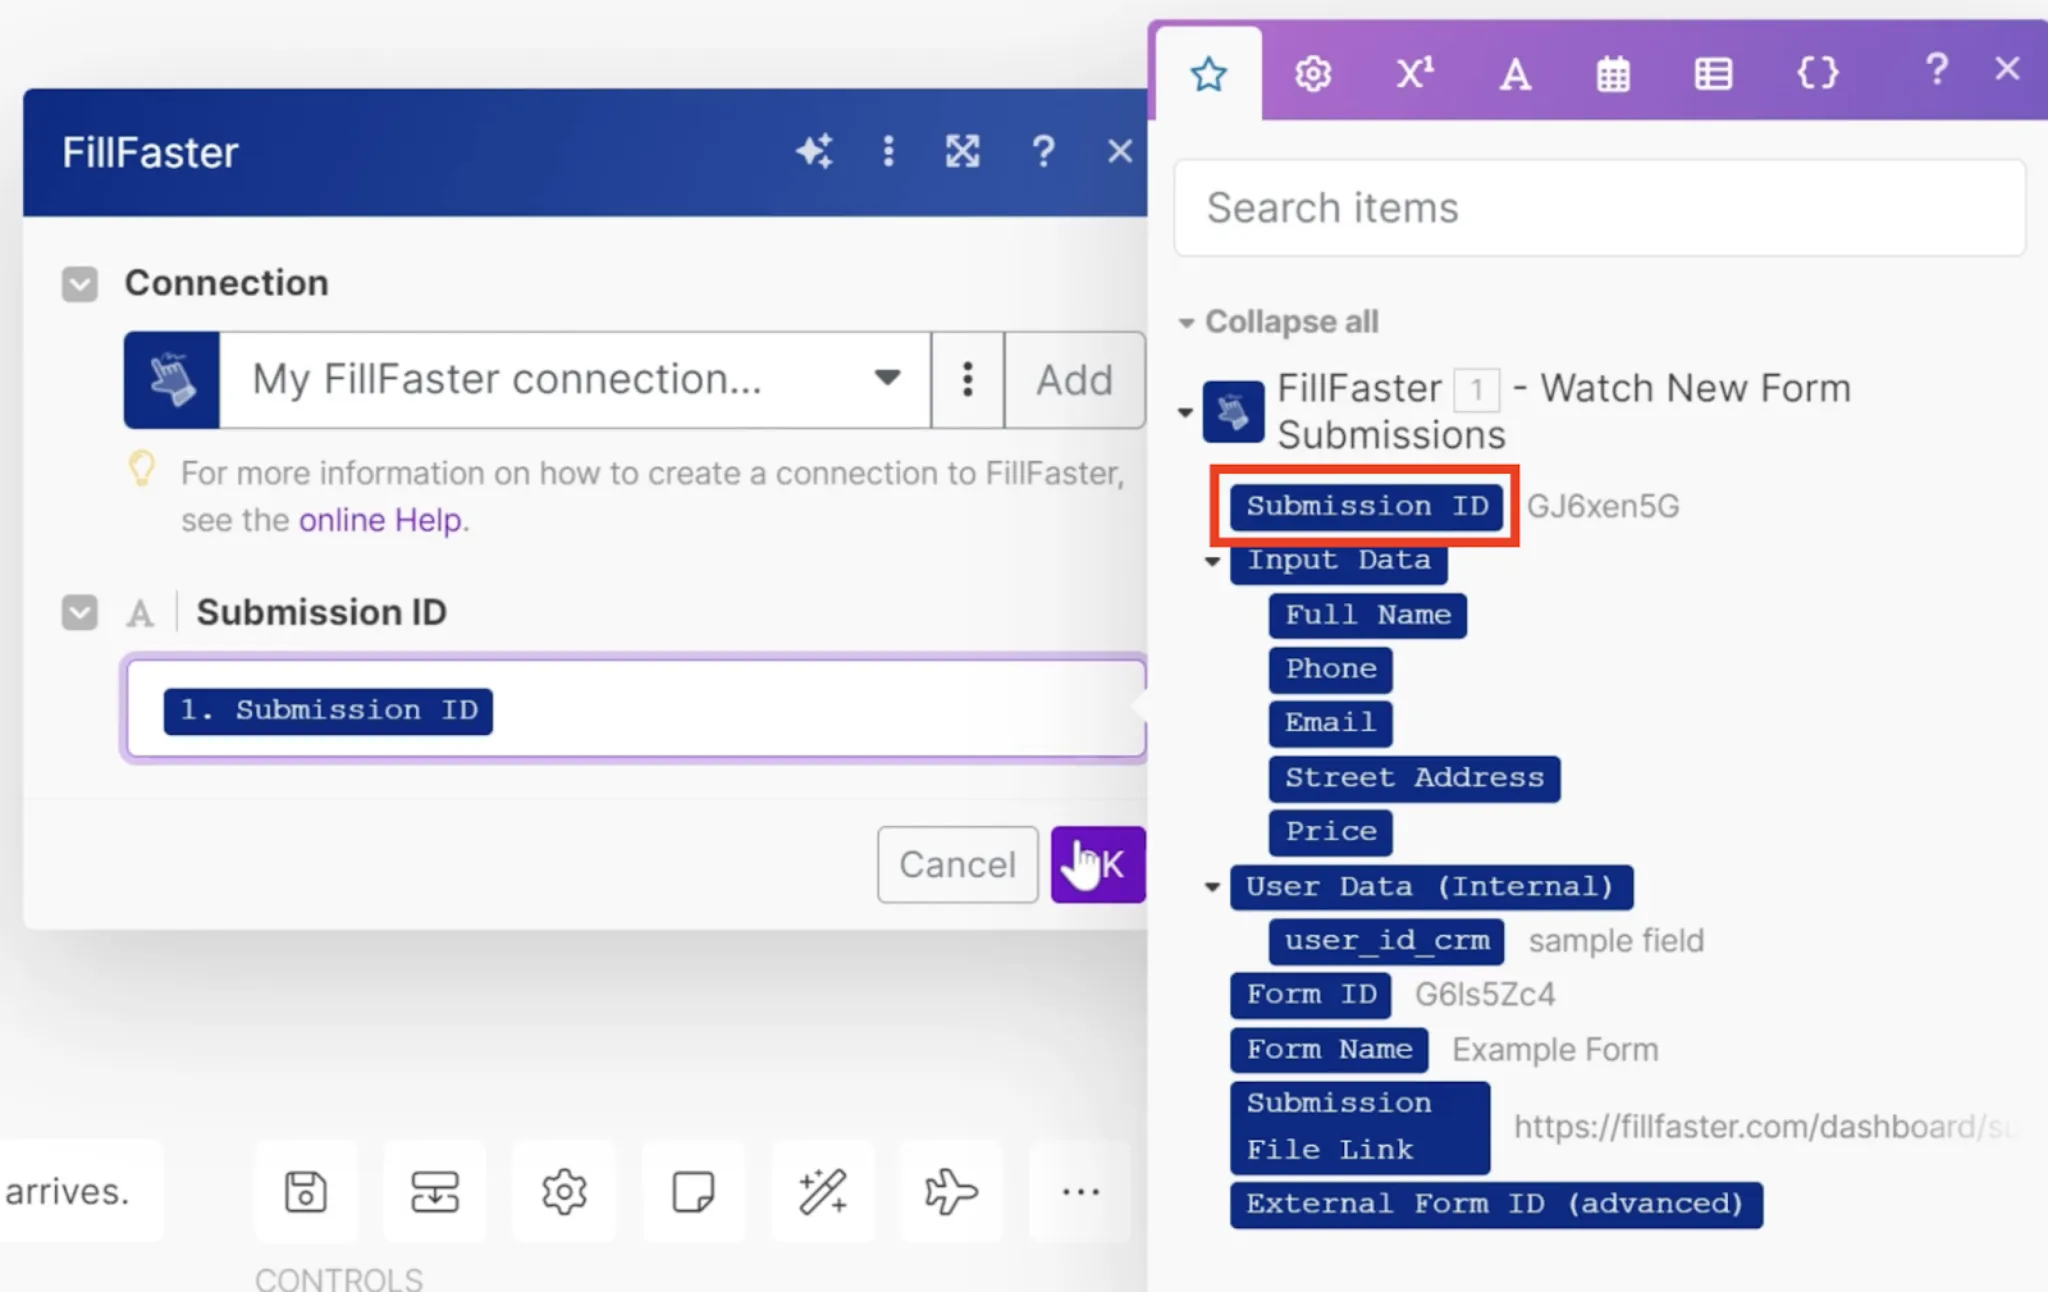Image resolution: width=2048 pixels, height=1292 pixels.
Task: Insert the Form Name variable
Action: 1329,1050
